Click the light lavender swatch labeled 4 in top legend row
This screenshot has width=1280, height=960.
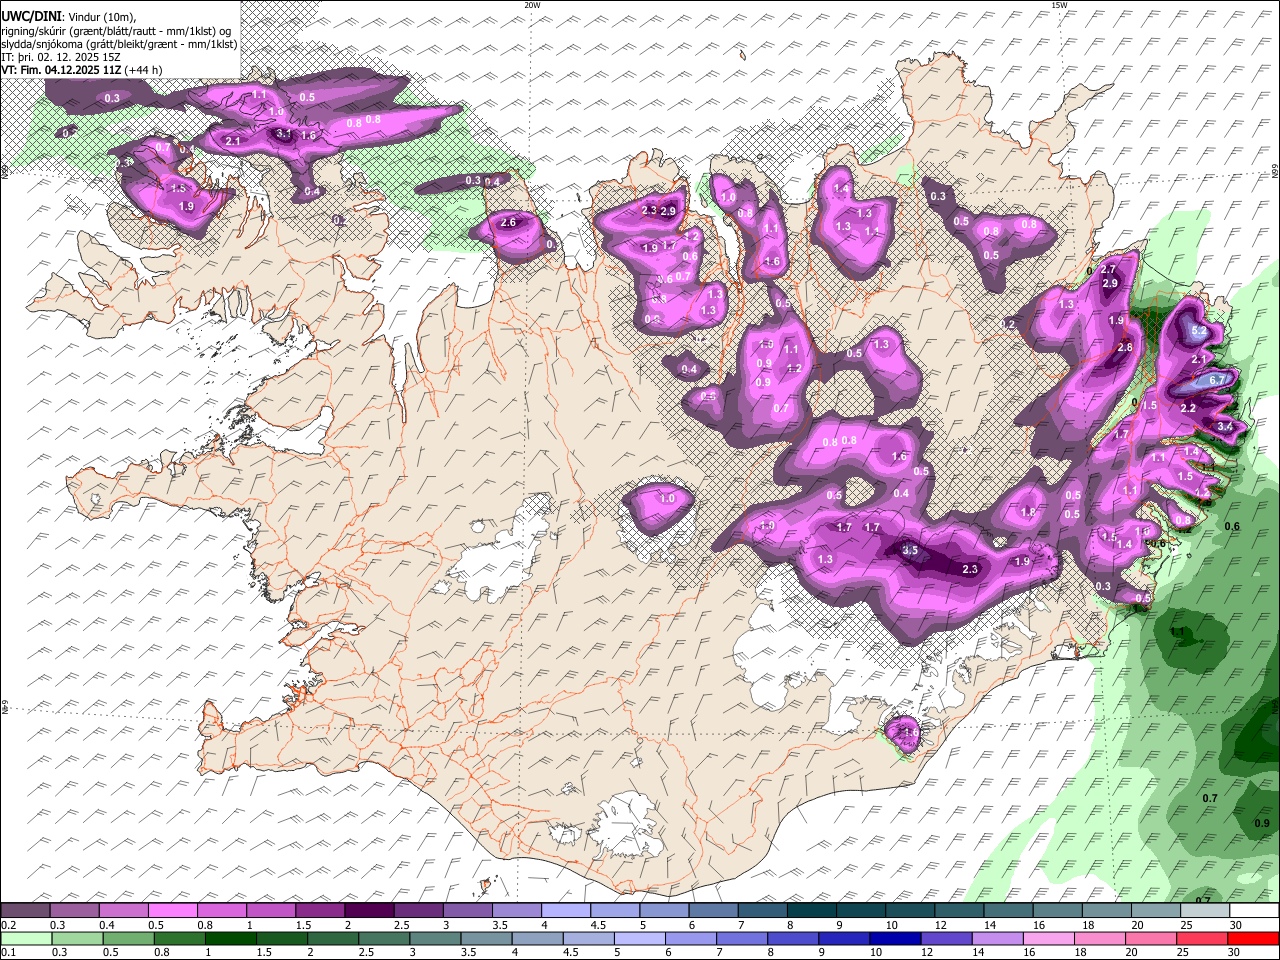pyautogui.click(x=566, y=911)
